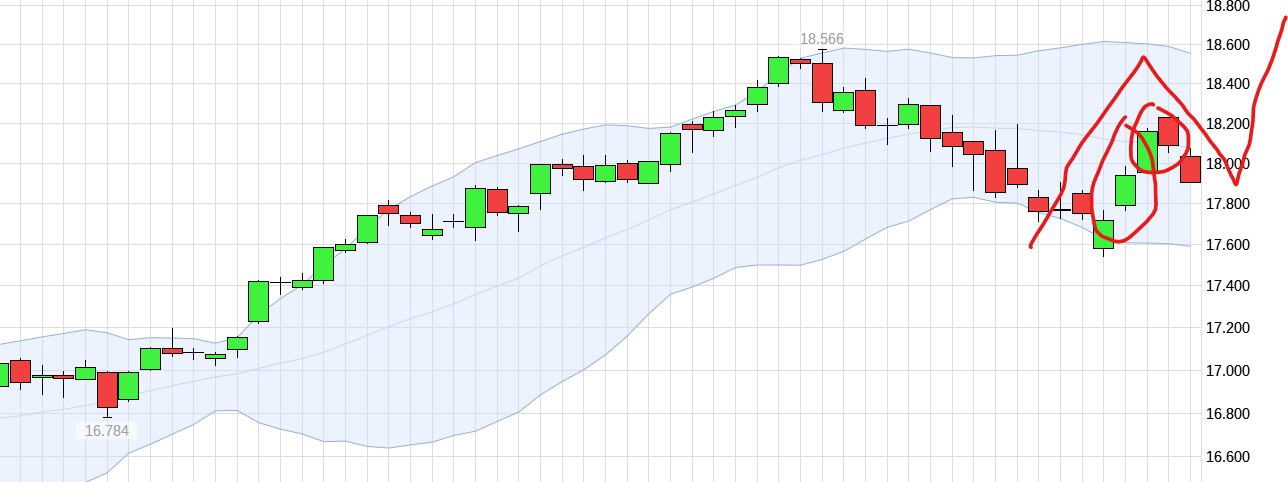The width and height of the screenshot is (1288, 482).
Task: Click the 18.566 high price label
Action: (821, 40)
